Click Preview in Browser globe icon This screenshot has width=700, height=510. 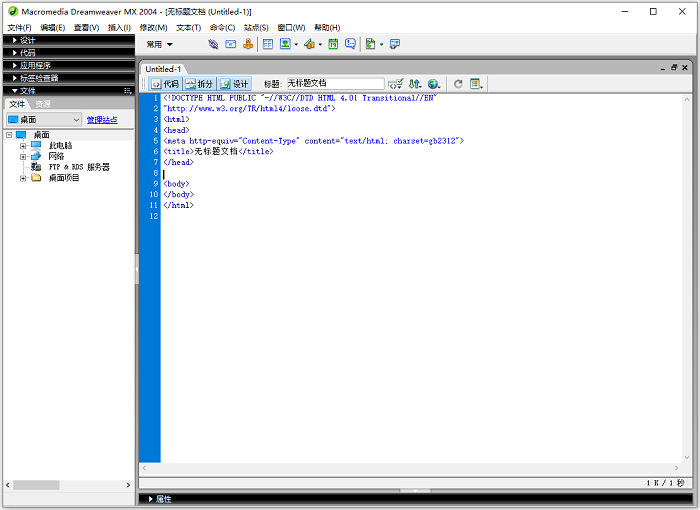click(x=433, y=84)
